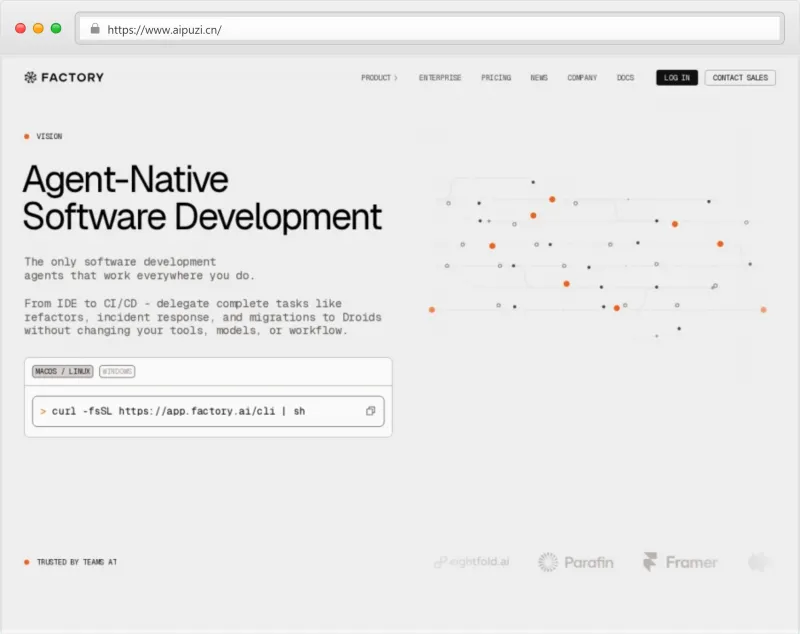Copy the curl install command
The height and width of the screenshot is (634, 800).
pyautogui.click(x=370, y=411)
